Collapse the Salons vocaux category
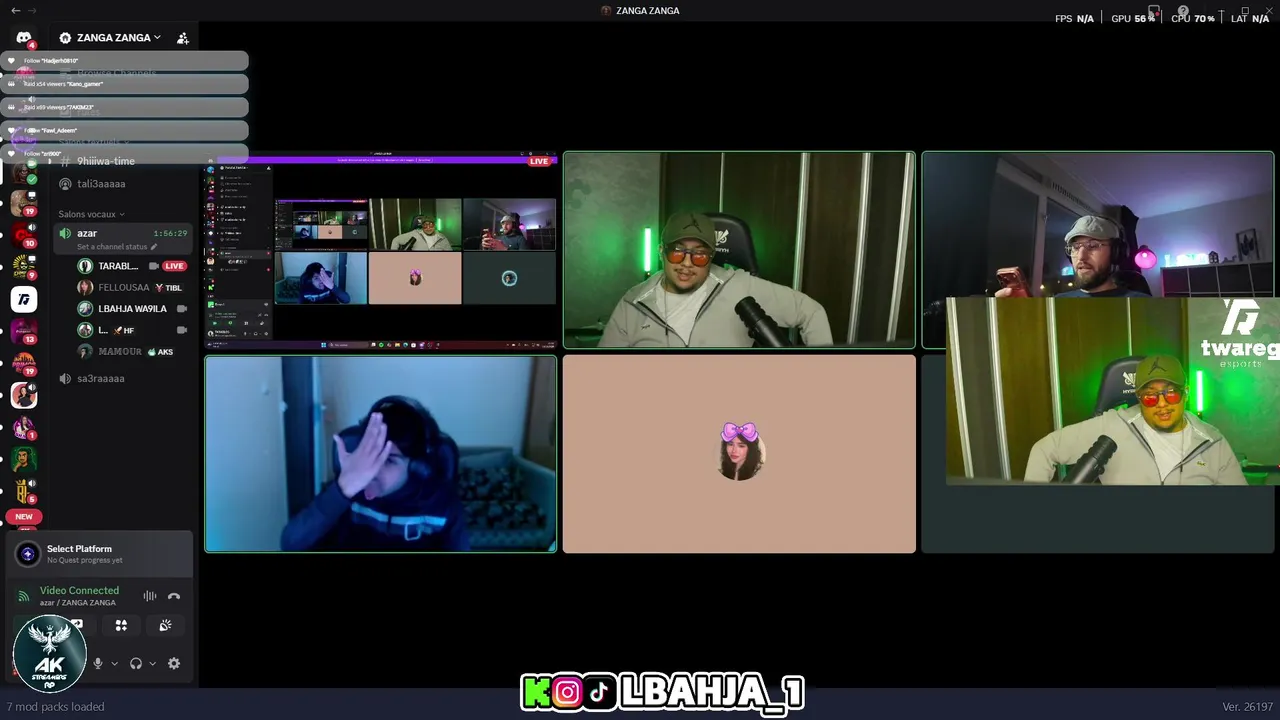This screenshot has height=720, width=1280. click(x=91, y=214)
